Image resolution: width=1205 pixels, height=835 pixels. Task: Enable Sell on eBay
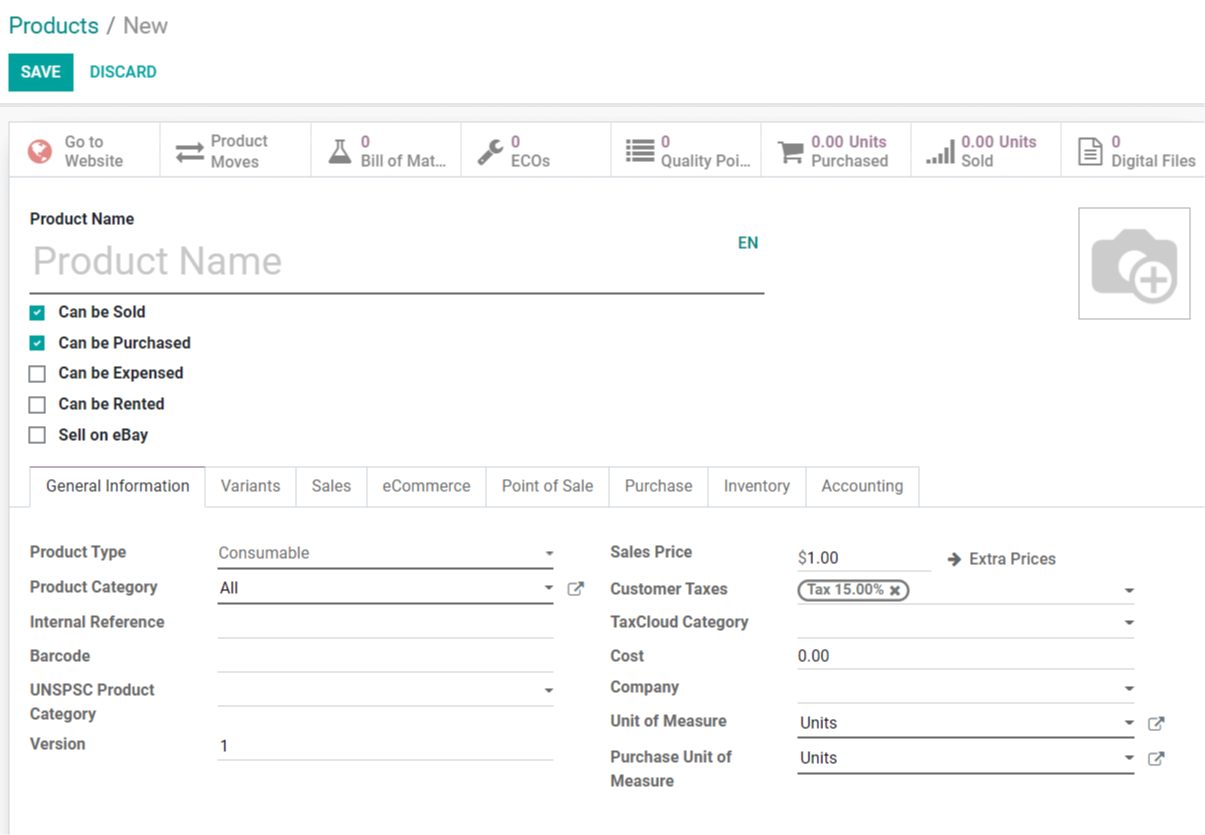pos(37,435)
